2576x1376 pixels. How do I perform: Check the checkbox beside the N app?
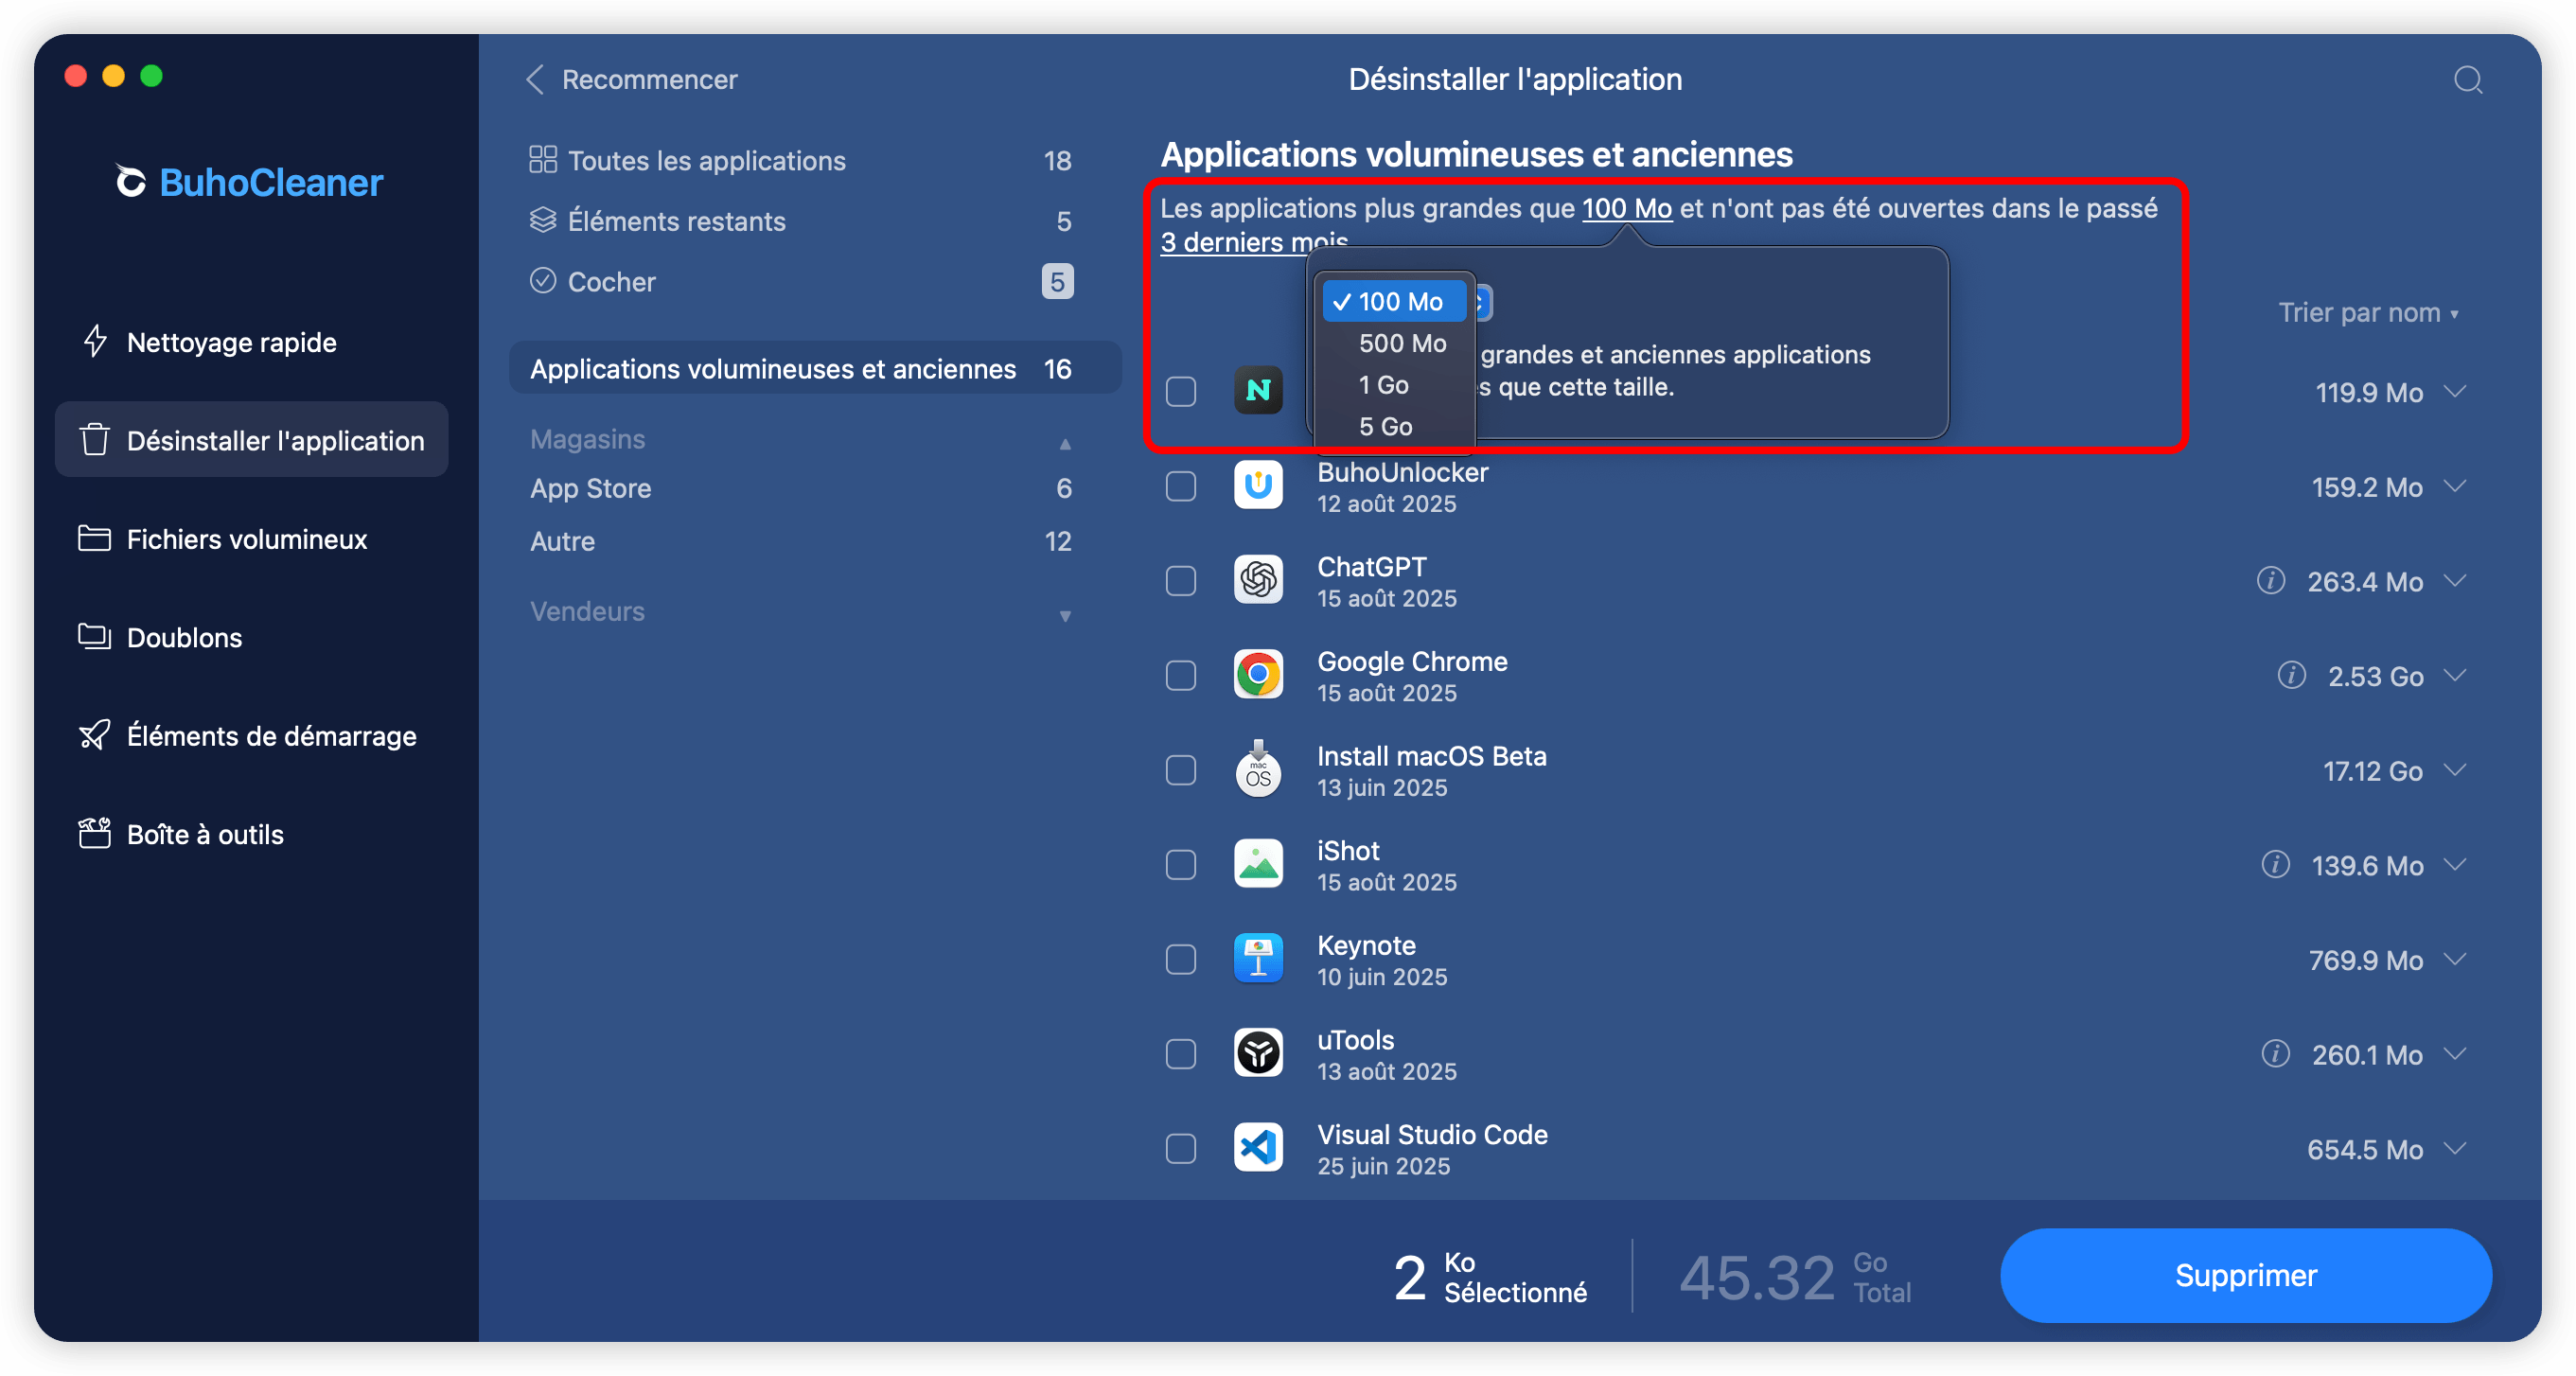(1181, 390)
